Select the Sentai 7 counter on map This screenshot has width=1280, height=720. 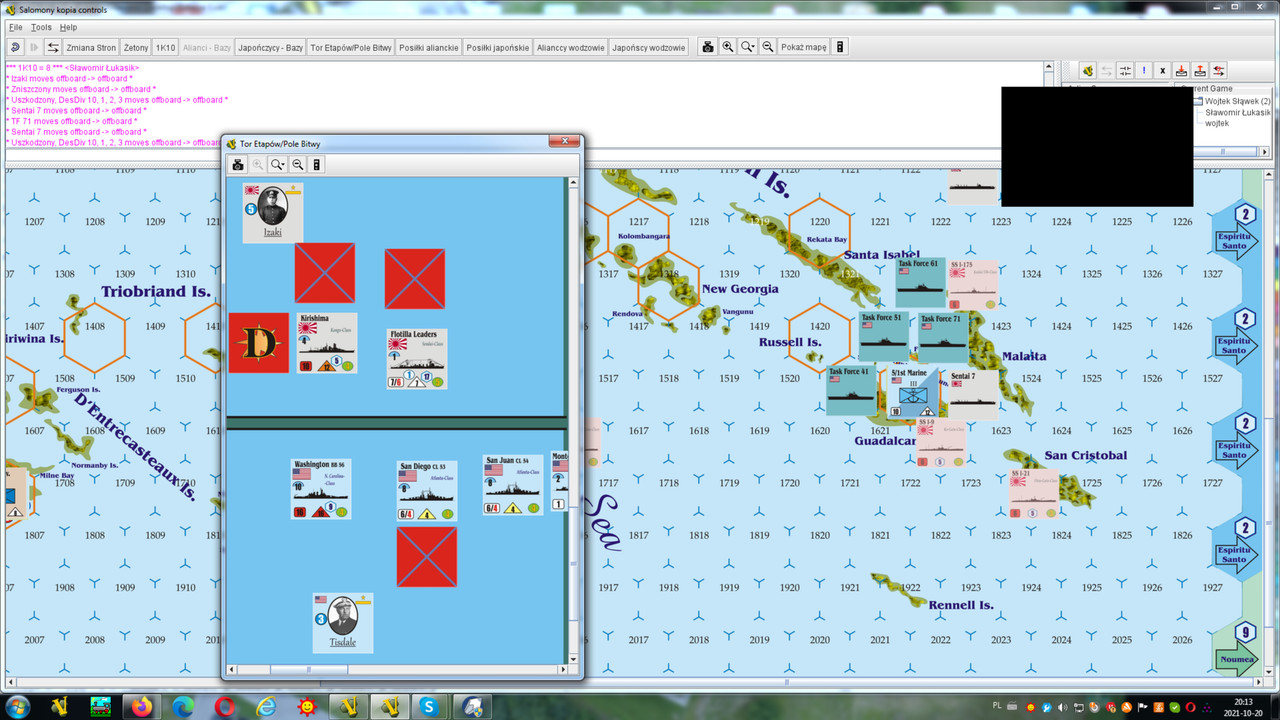click(x=972, y=394)
